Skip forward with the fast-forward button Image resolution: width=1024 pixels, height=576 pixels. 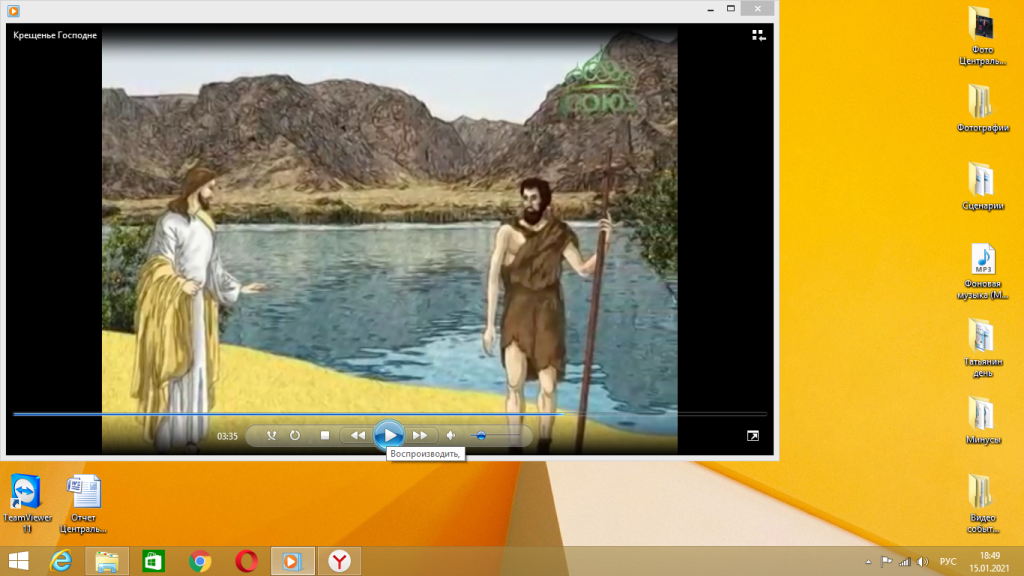pyautogui.click(x=420, y=436)
